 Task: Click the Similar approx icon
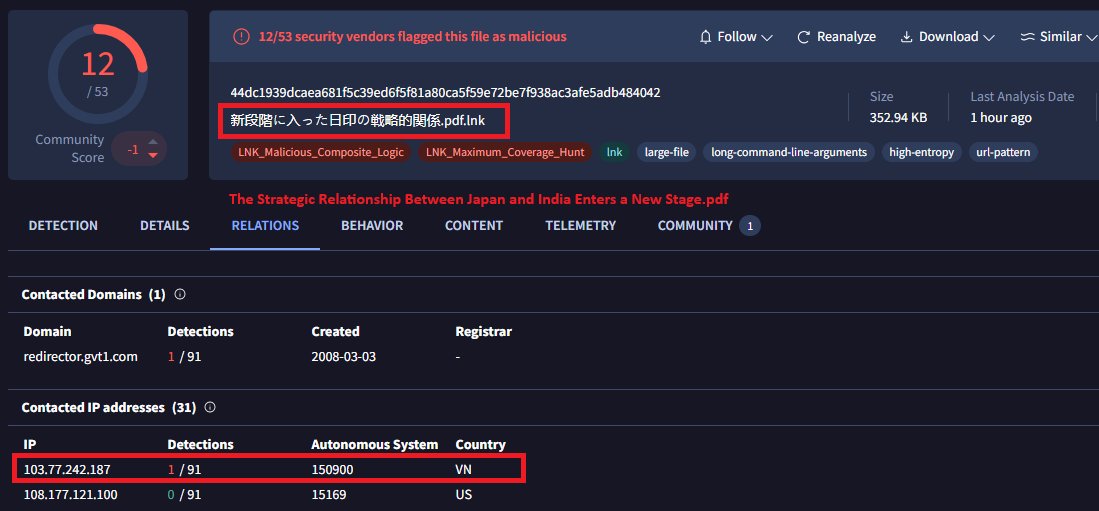tap(1028, 36)
